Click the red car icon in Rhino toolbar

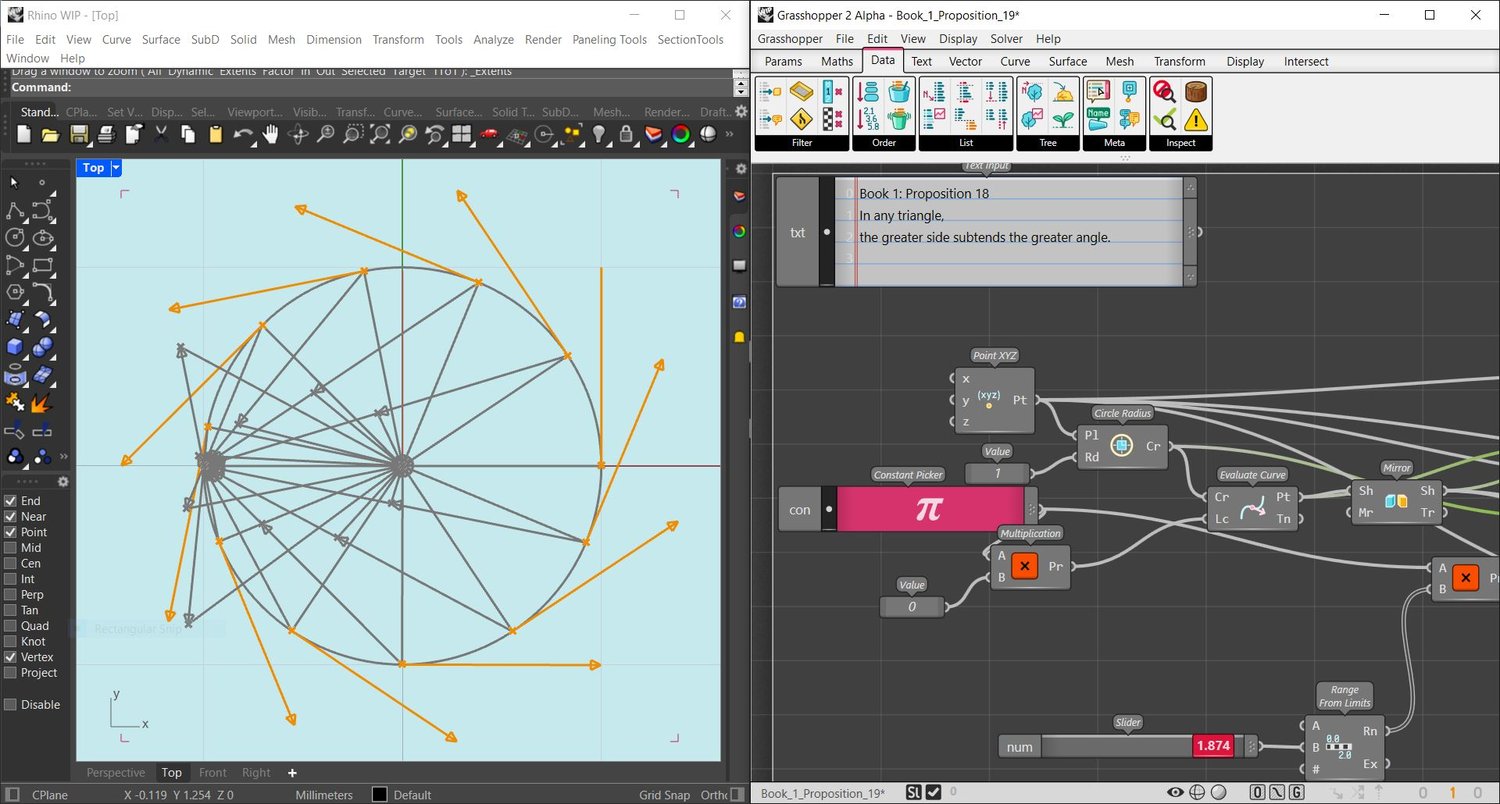click(490, 134)
